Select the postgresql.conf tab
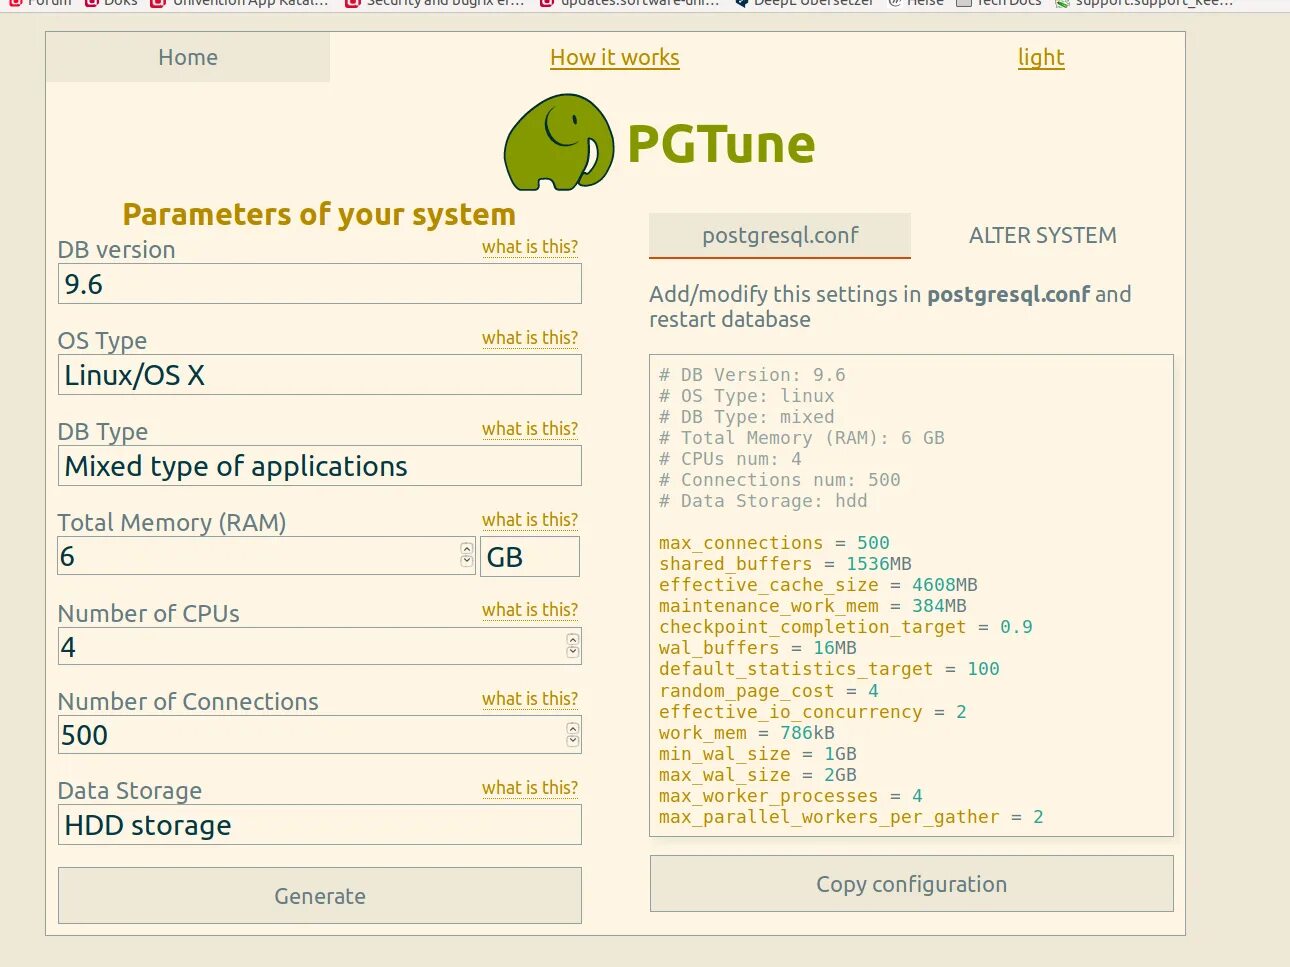This screenshot has height=967, width=1290. coord(780,235)
